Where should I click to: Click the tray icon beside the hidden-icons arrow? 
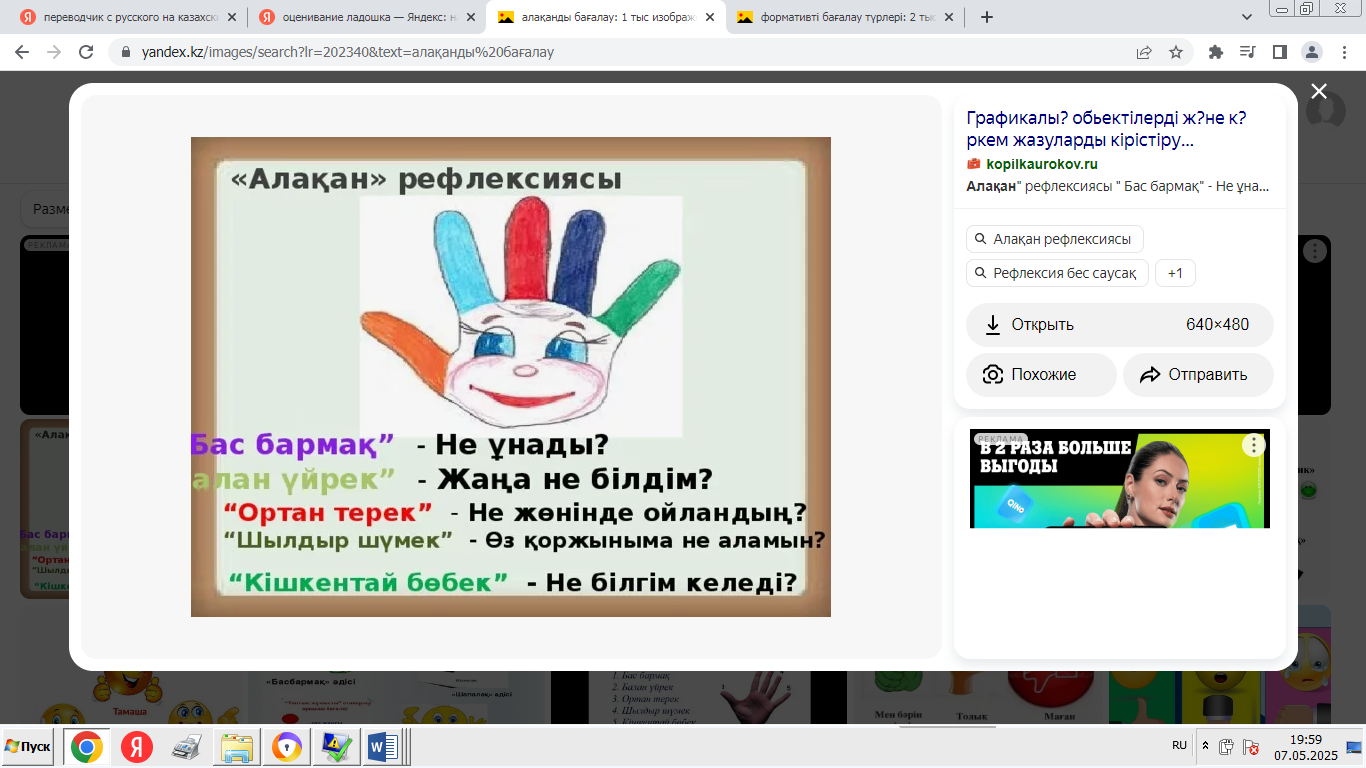(x=1226, y=746)
